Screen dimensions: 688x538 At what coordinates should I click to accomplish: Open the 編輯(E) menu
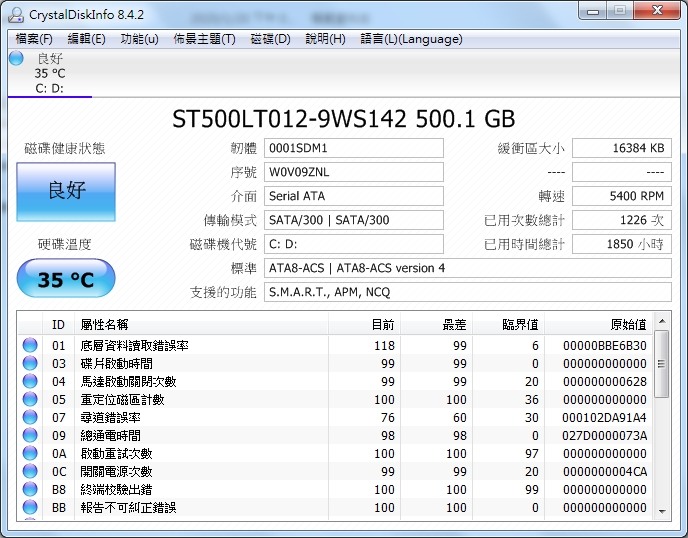point(86,39)
